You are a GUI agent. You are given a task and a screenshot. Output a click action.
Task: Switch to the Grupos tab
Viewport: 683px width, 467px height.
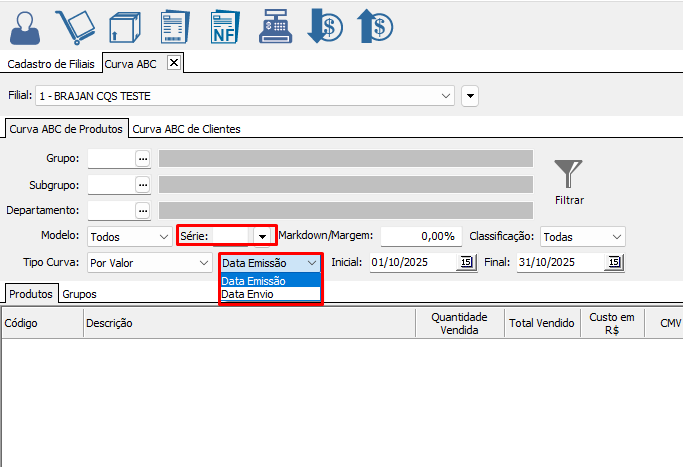coord(79,295)
